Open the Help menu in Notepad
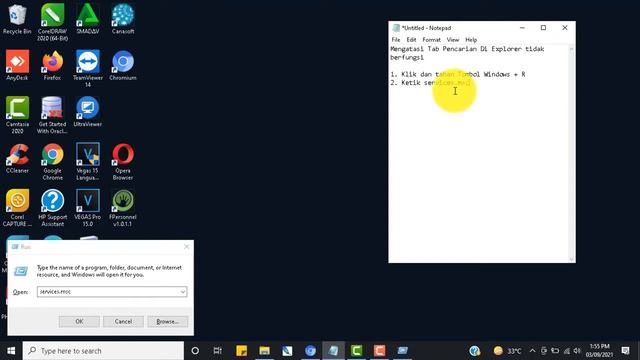Viewport: 640px width, 360px height. coord(471,40)
